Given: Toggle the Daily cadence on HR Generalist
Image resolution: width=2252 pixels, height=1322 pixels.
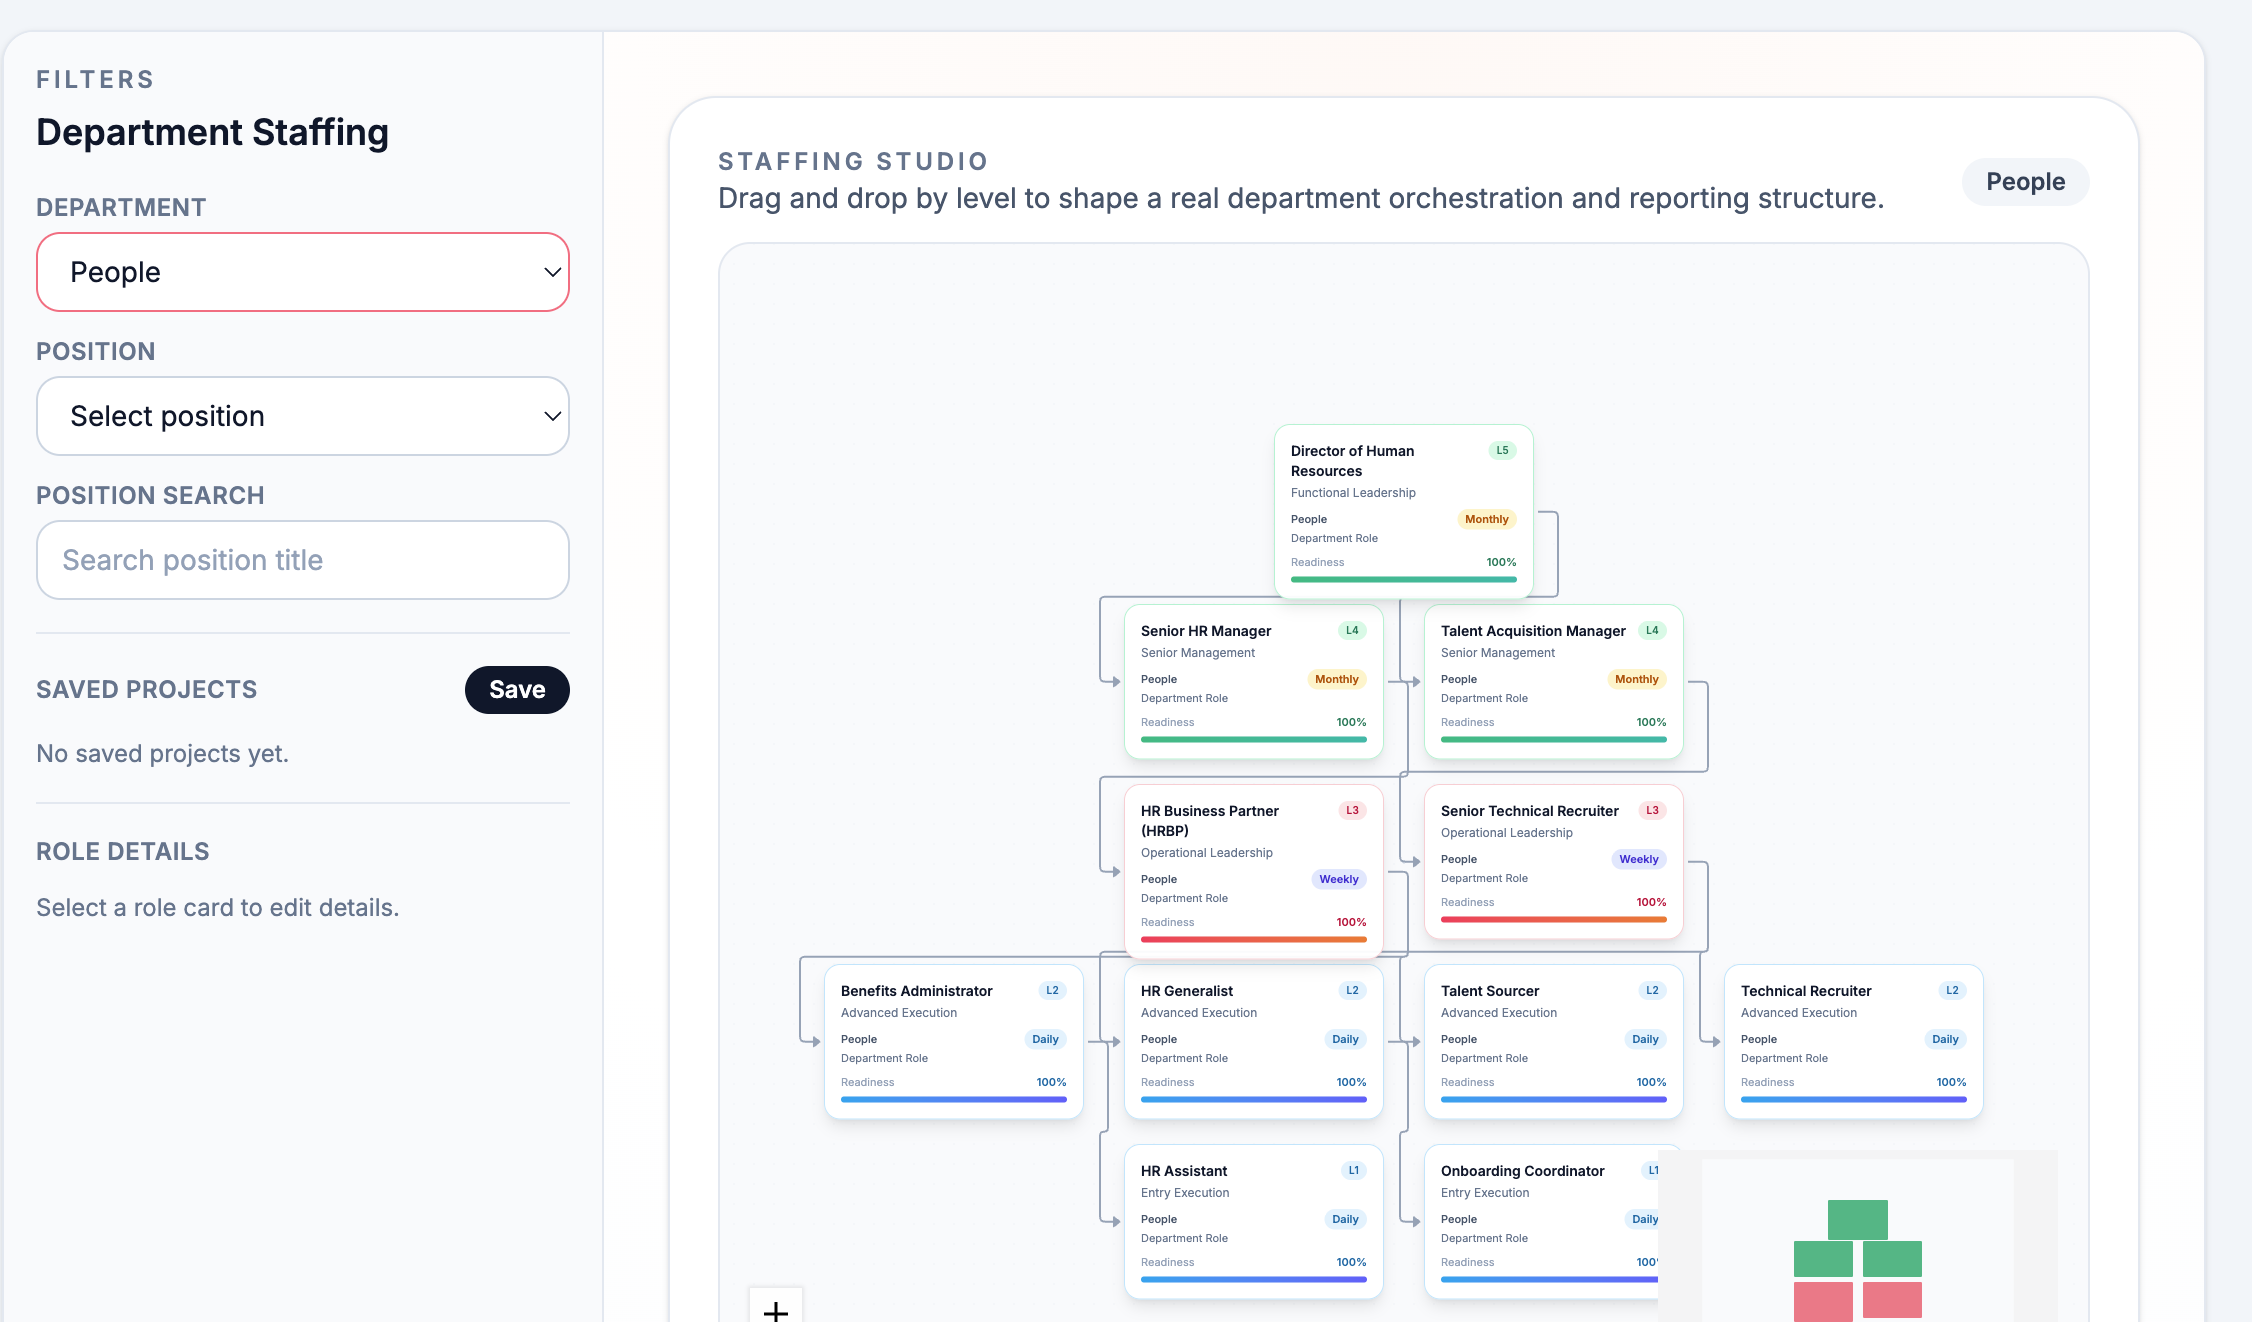Looking at the screenshot, I should click(1345, 1039).
